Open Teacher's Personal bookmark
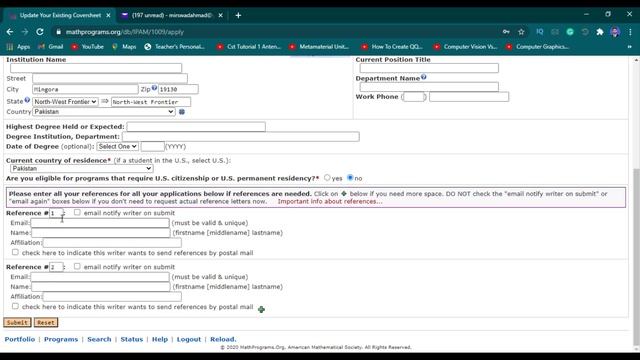640x360 pixels. [174, 47]
